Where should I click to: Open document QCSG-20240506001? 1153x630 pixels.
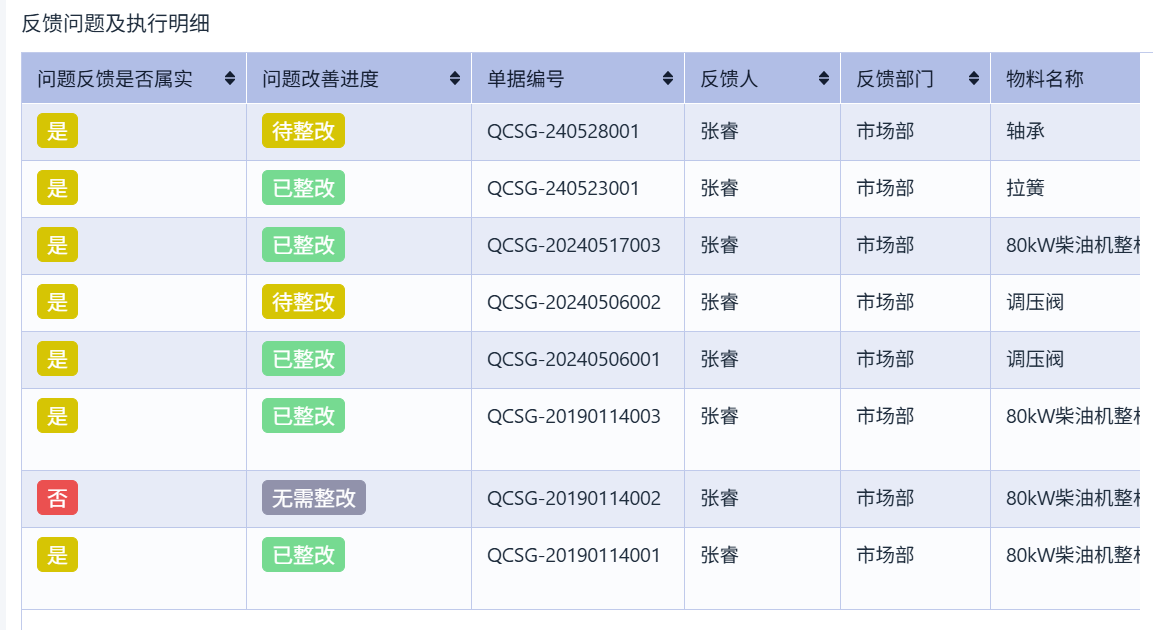click(x=573, y=359)
